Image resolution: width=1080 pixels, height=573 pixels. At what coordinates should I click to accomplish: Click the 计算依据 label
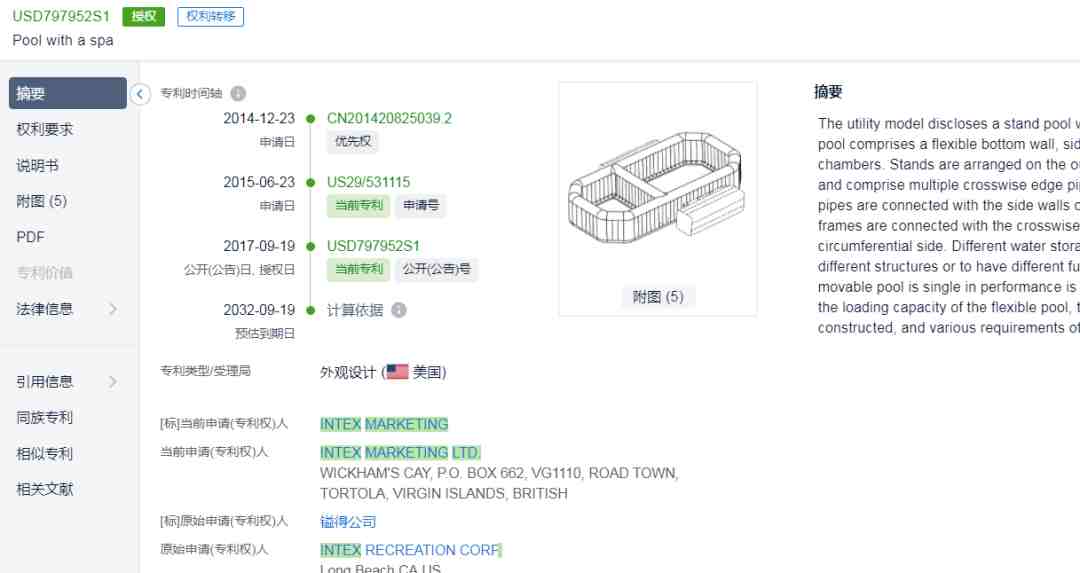pos(355,310)
